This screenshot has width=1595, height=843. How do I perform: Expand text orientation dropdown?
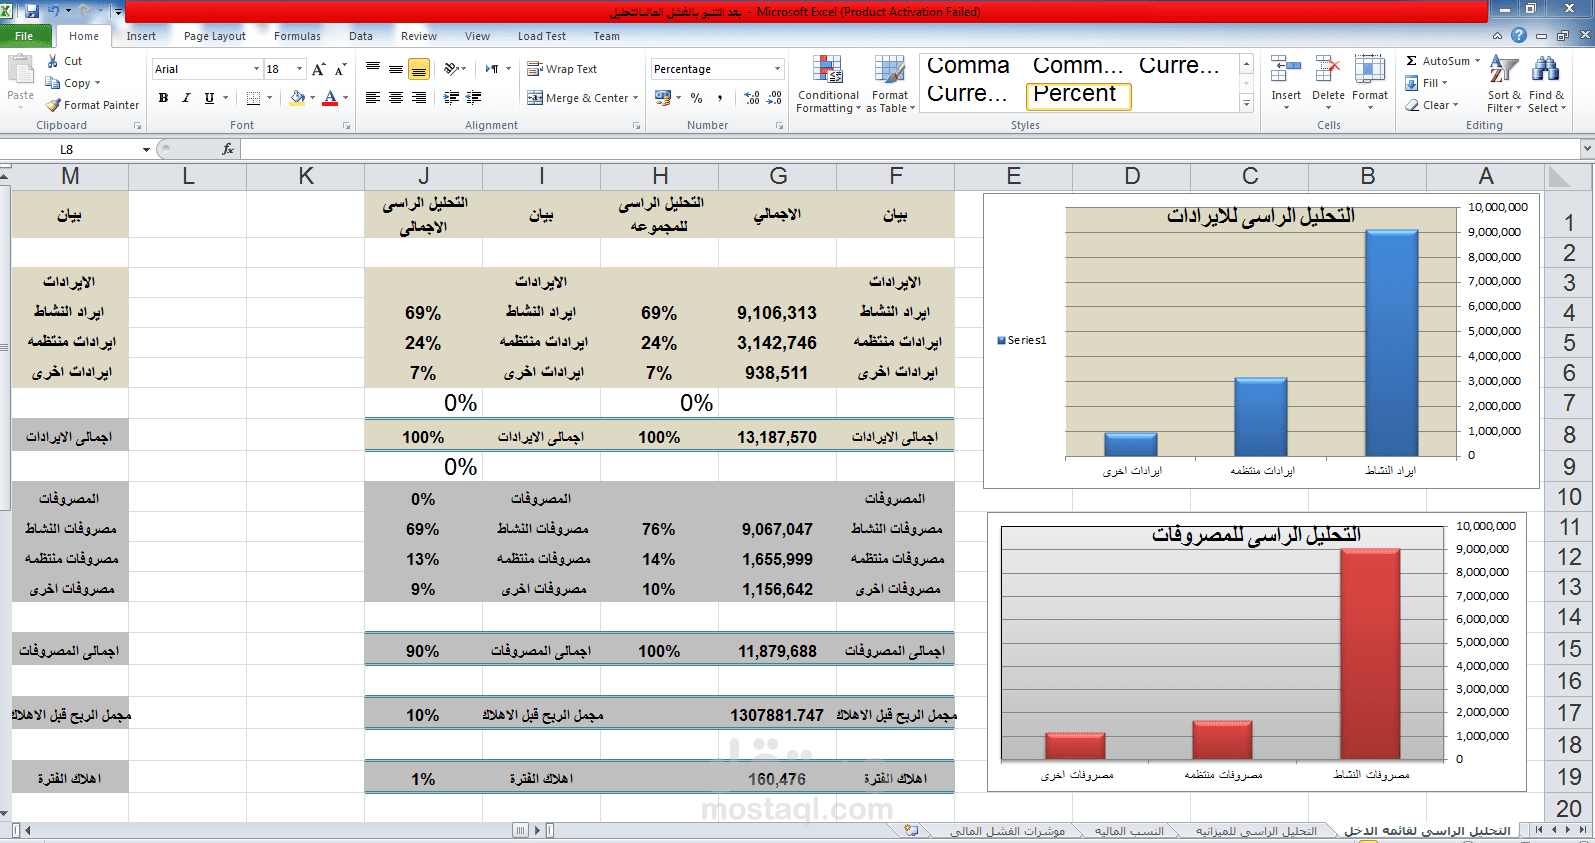(x=463, y=69)
